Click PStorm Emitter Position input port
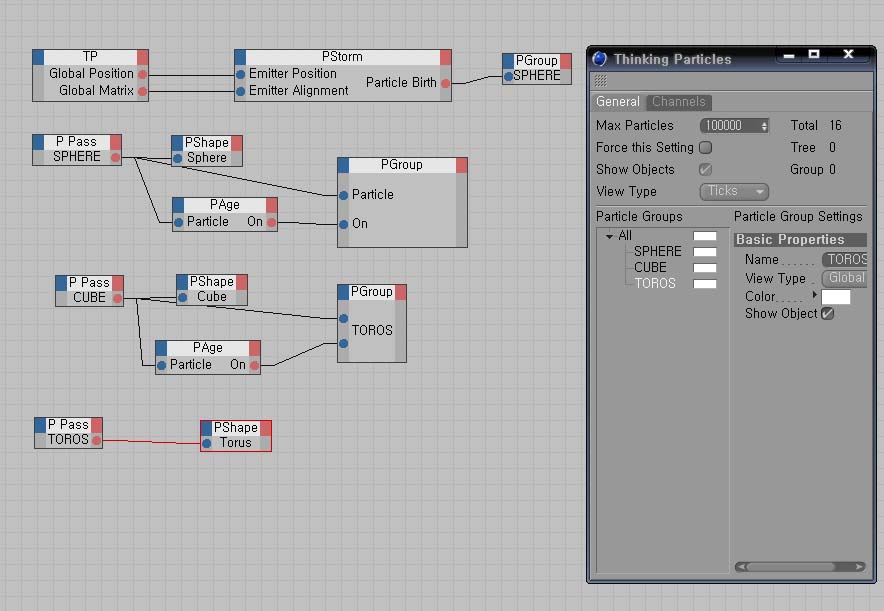The height and width of the screenshot is (611, 884). click(241, 74)
